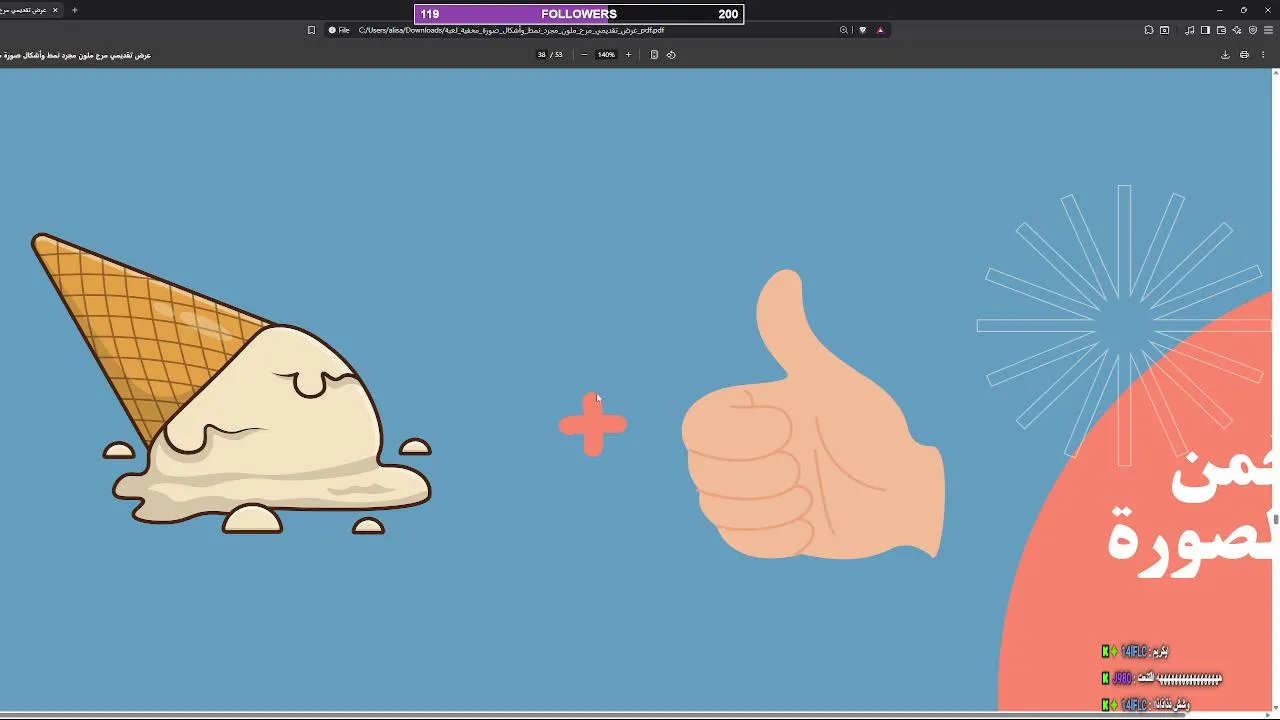Rotate the PDF counterclockwise
Viewport: 1280px width, 720px height.
(671, 55)
